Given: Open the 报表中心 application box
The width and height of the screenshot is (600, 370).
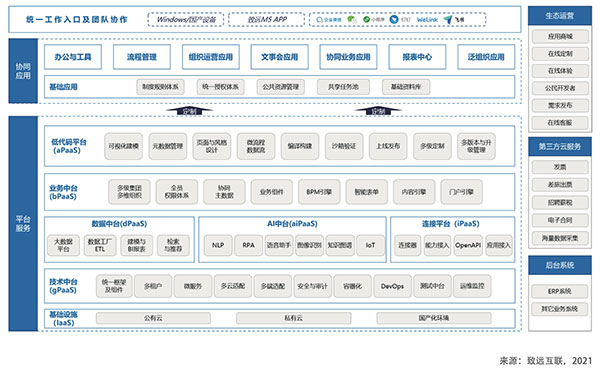Looking at the screenshot, I should pyautogui.click(x=417, y=57).
